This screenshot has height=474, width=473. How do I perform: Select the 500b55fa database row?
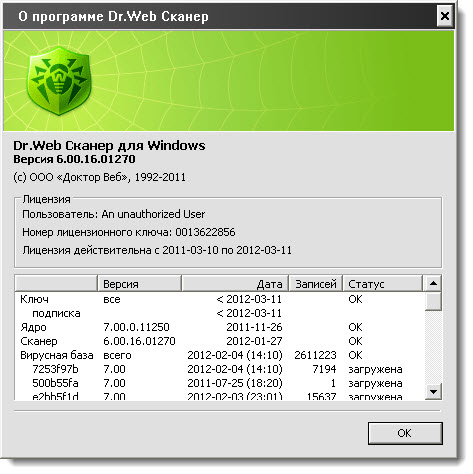(x=220, y=383)
